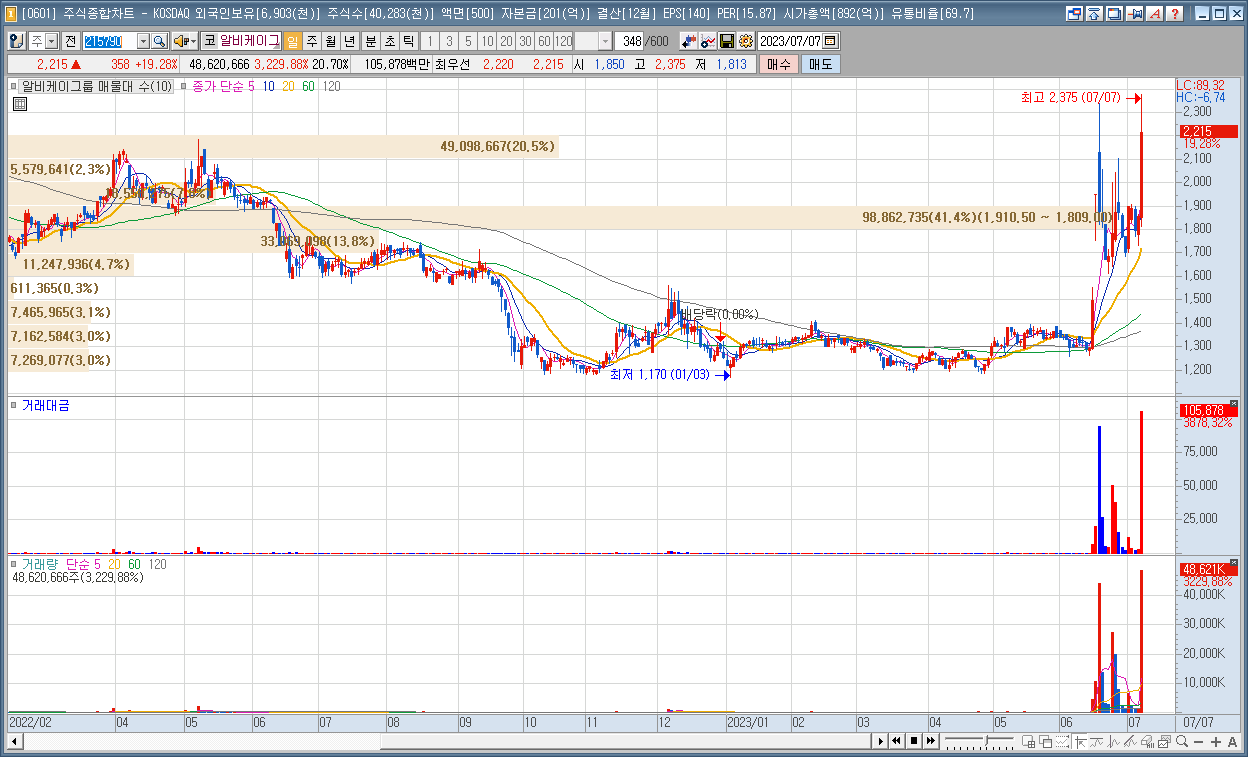
Task: Stop the chart replay
Action: coord(914,741)
